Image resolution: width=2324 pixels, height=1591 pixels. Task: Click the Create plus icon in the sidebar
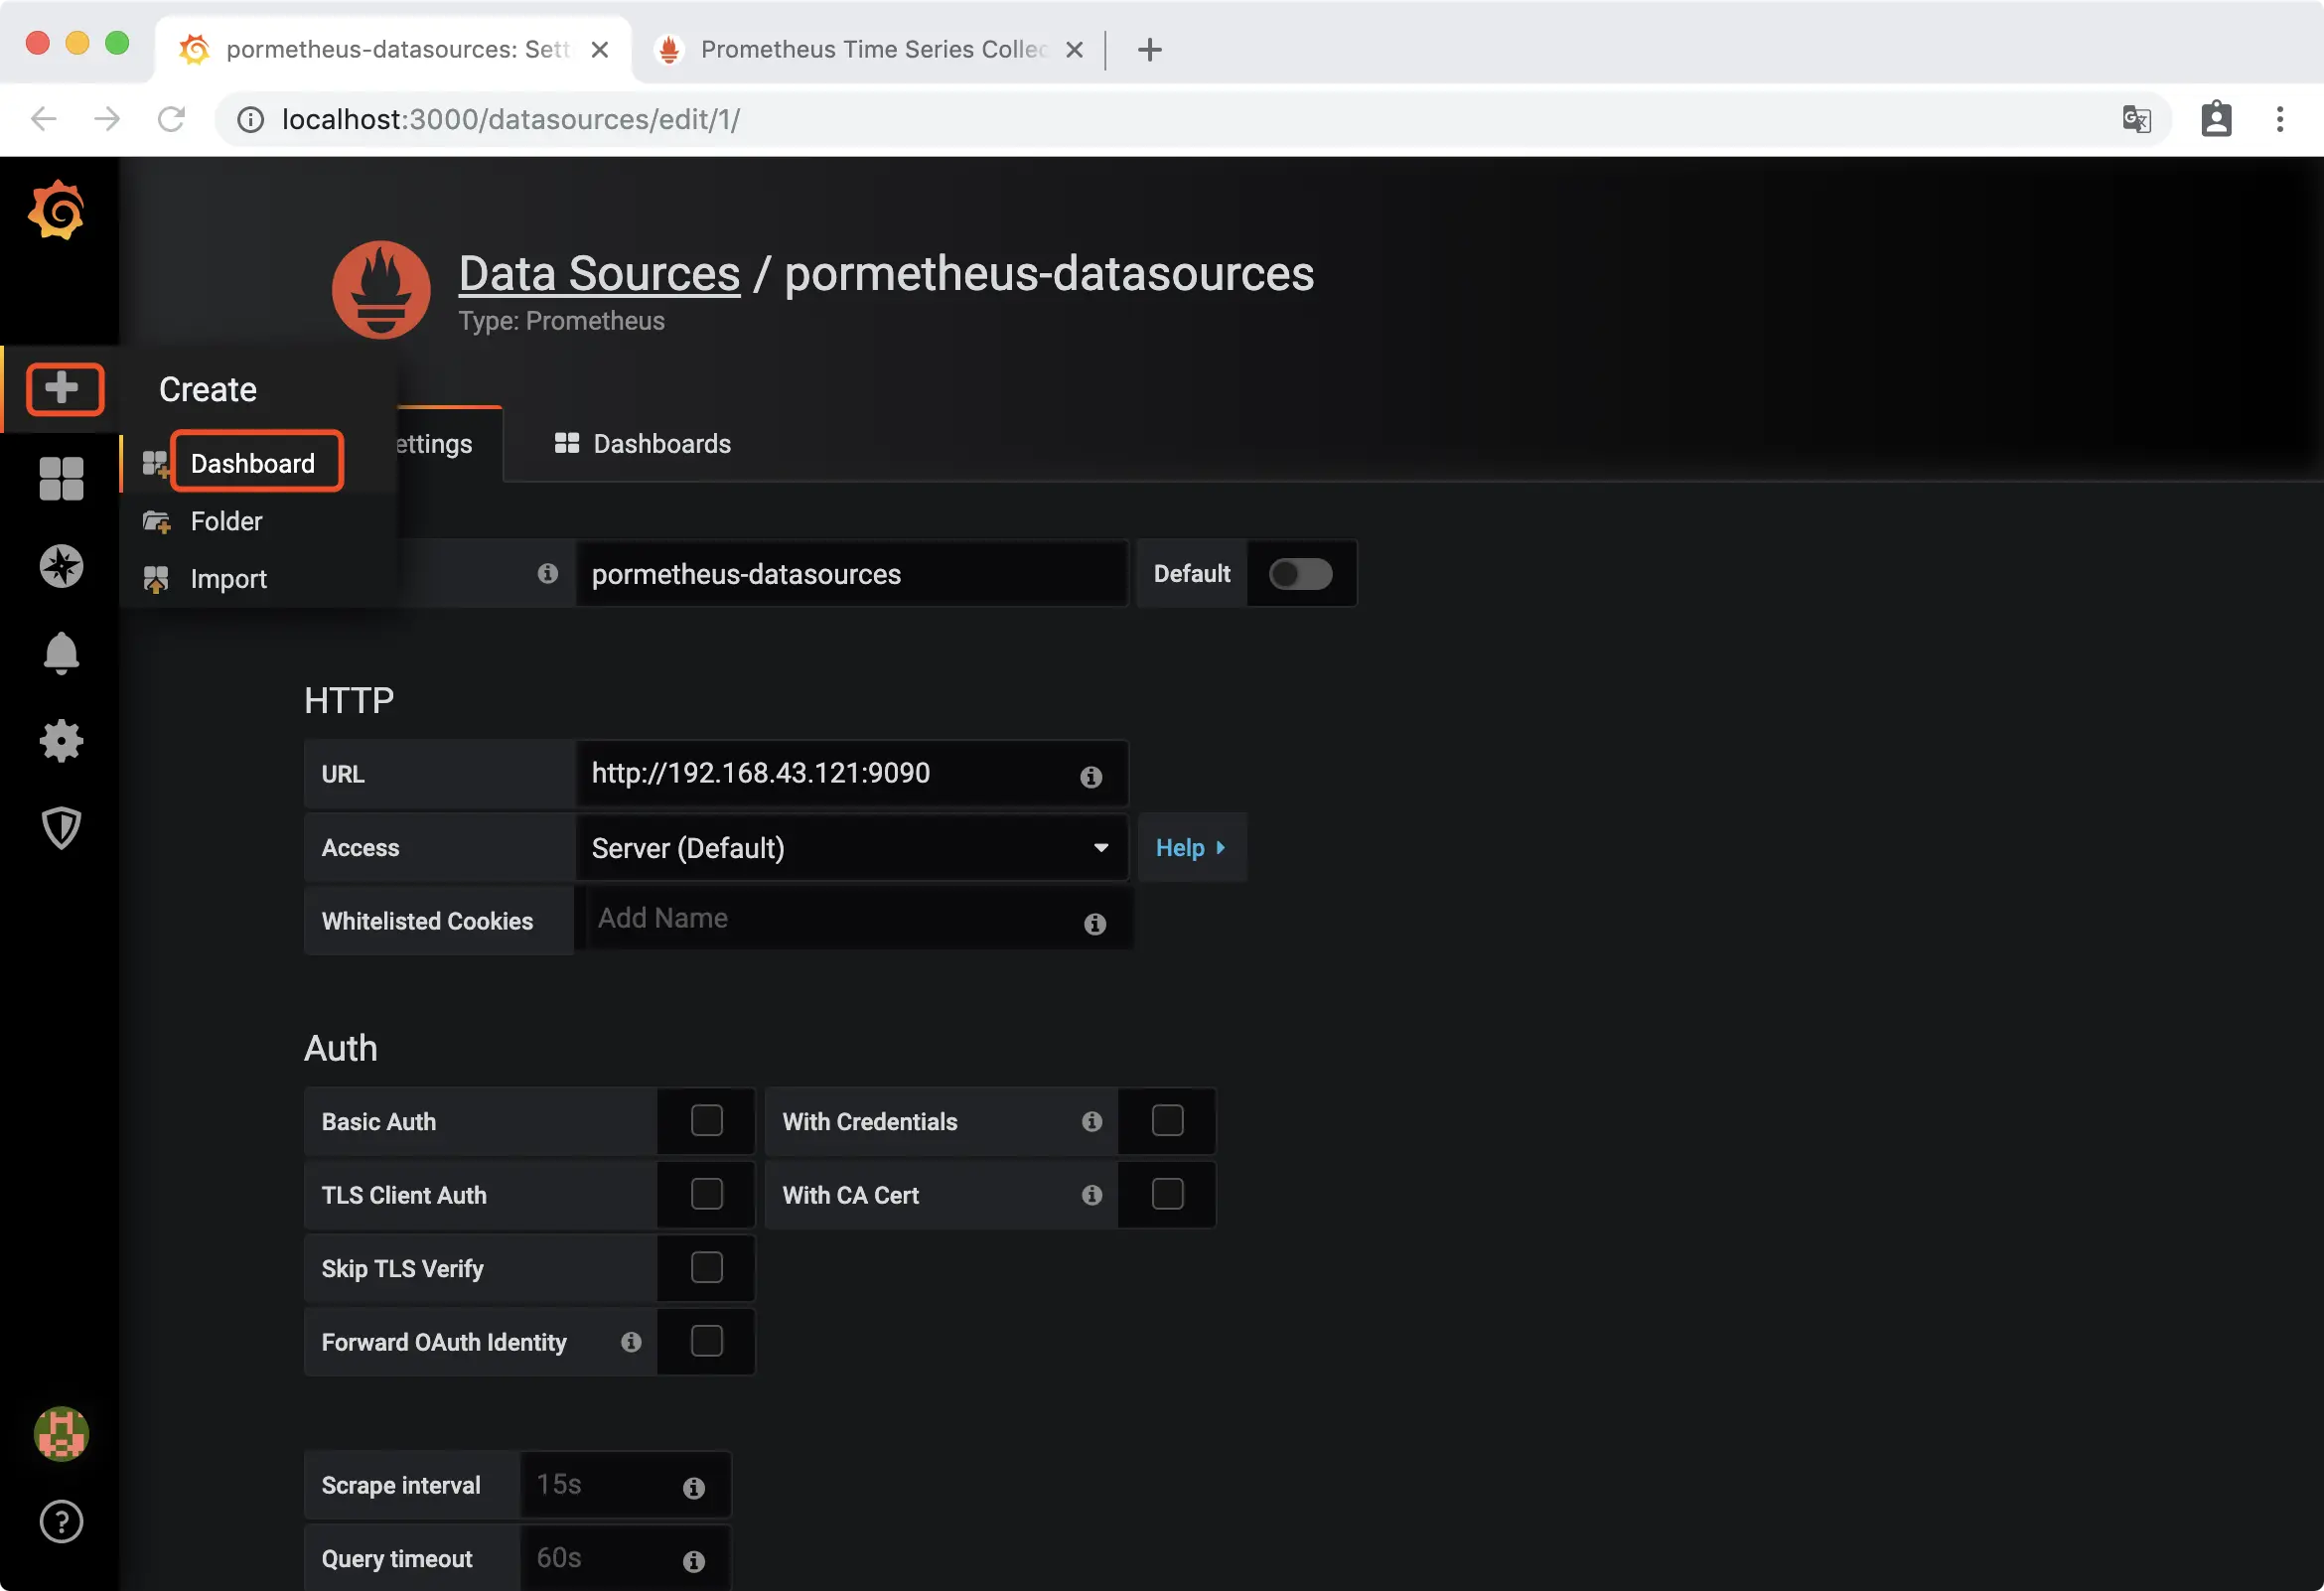[63, 388]
